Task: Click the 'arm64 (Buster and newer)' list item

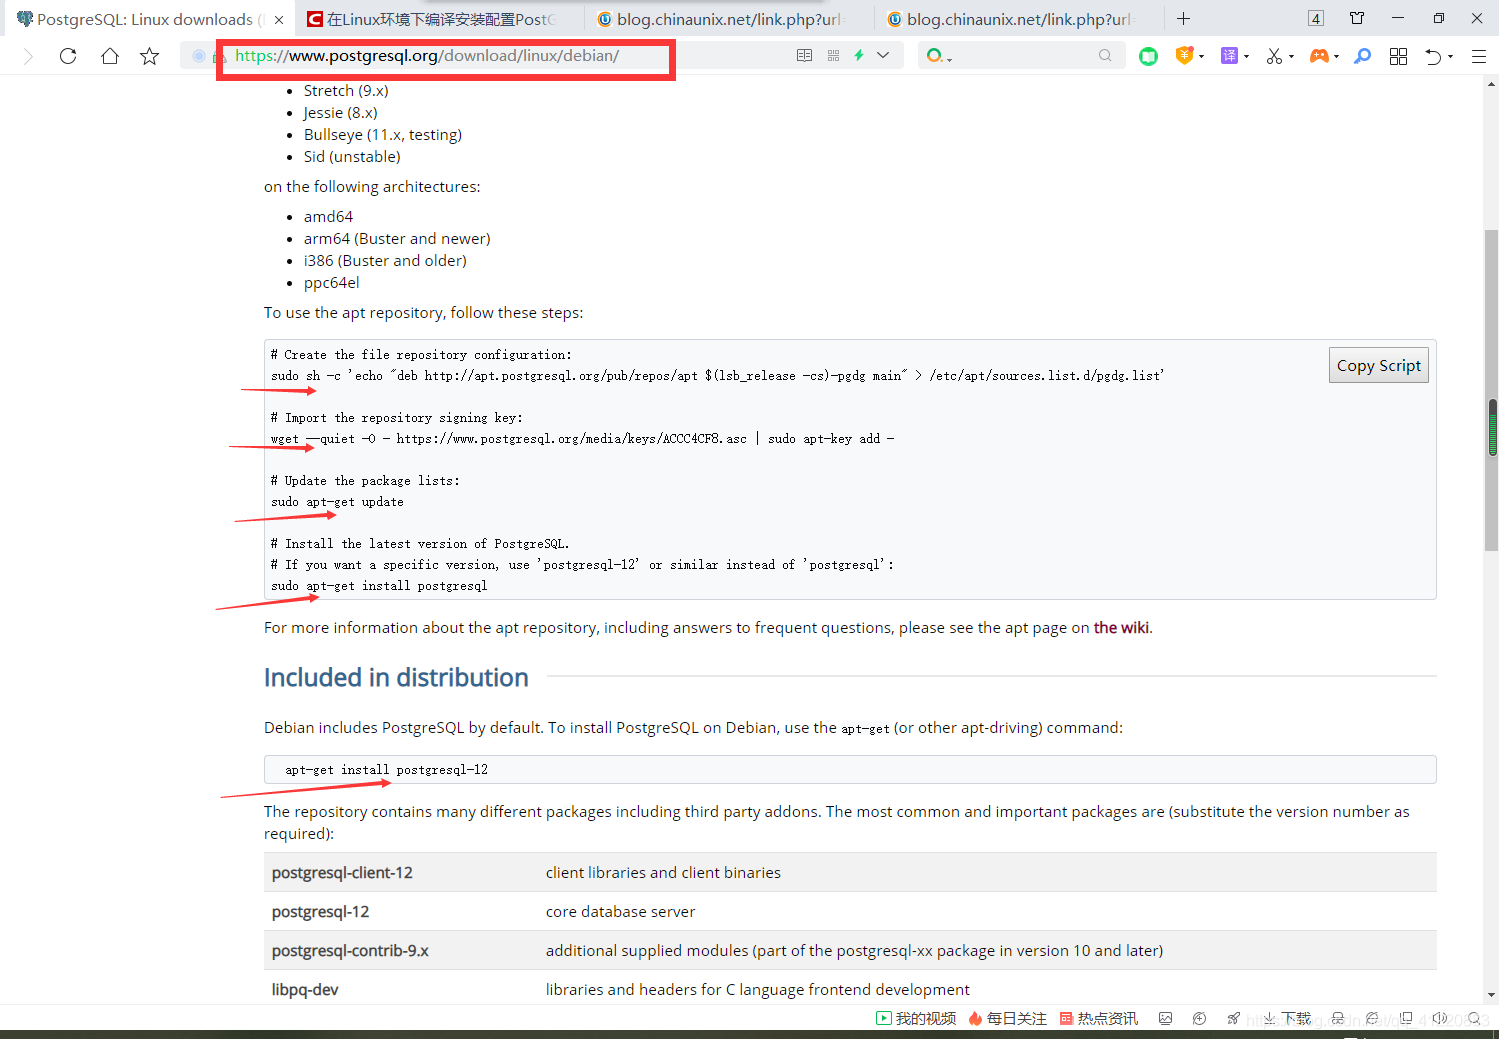Action: [397, 239]
